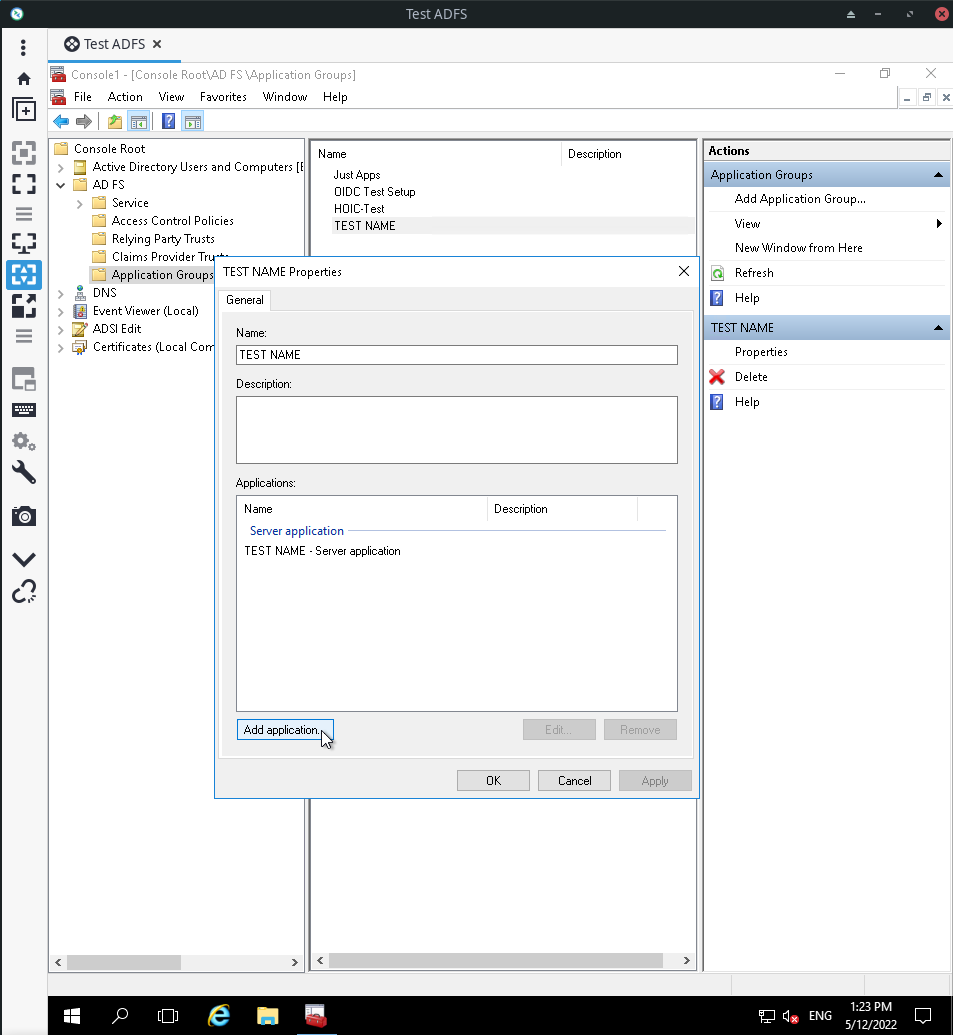953x1035 pixels.
Task: Collapse the Application Groups actions section
Action: coord(938,175)
